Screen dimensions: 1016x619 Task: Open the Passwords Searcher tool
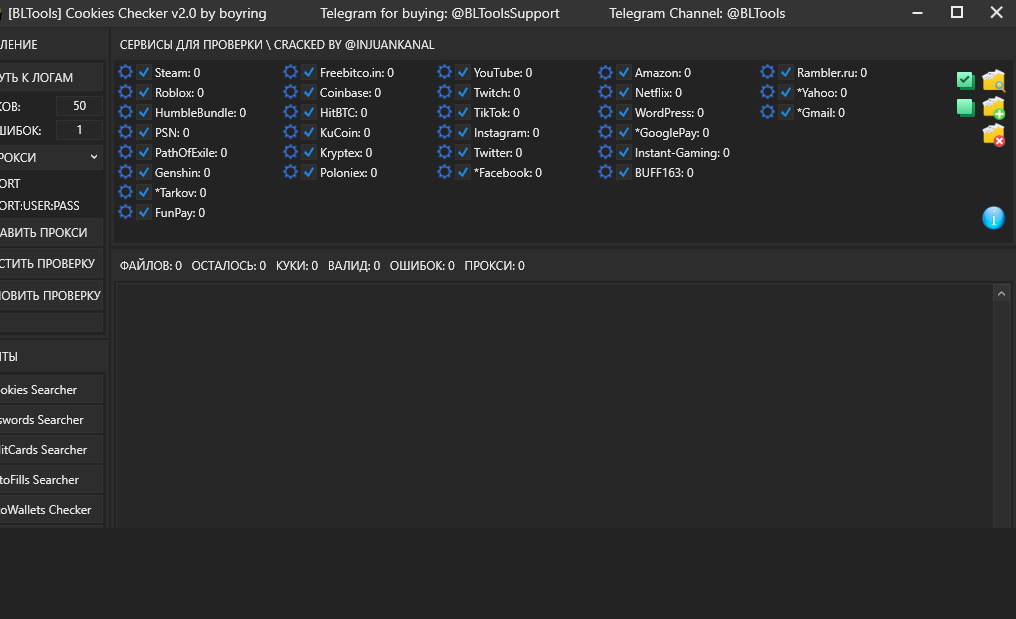coord(51,419)
